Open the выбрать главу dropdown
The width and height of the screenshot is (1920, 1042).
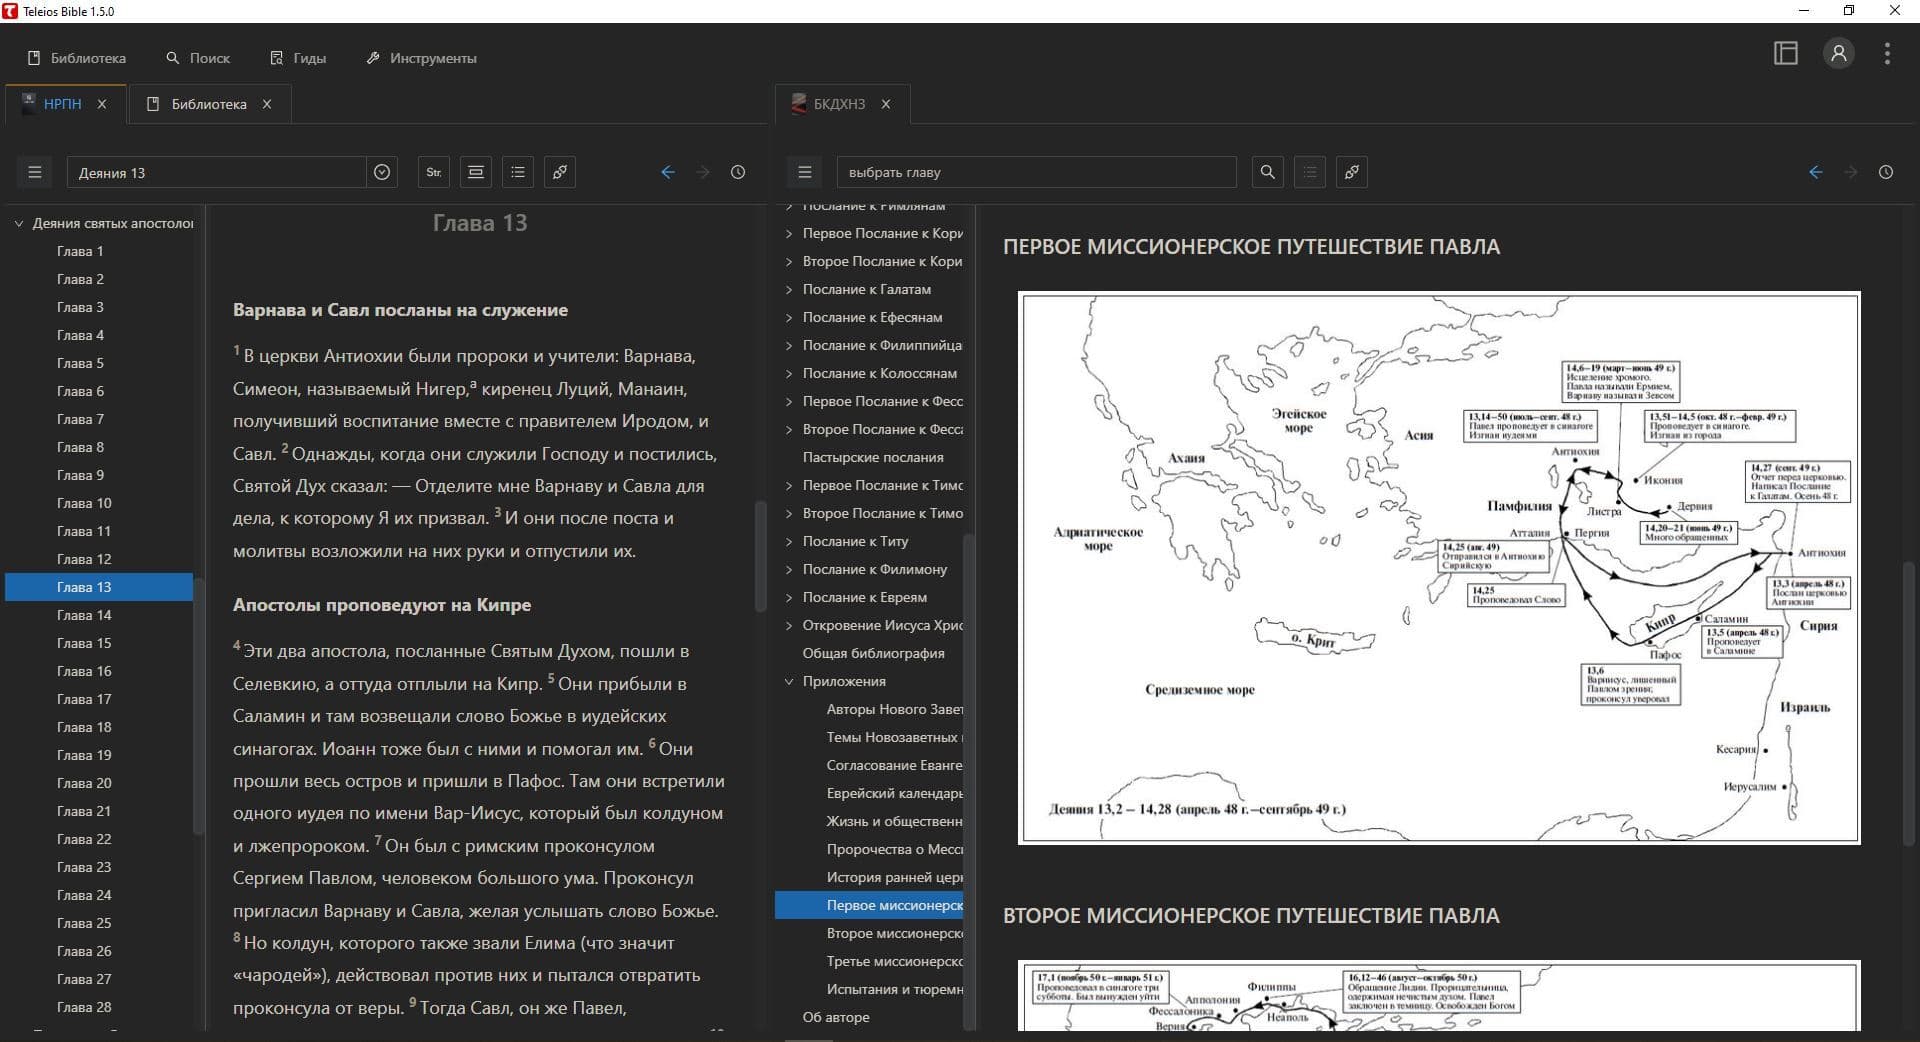click(x=1035, y=172)
